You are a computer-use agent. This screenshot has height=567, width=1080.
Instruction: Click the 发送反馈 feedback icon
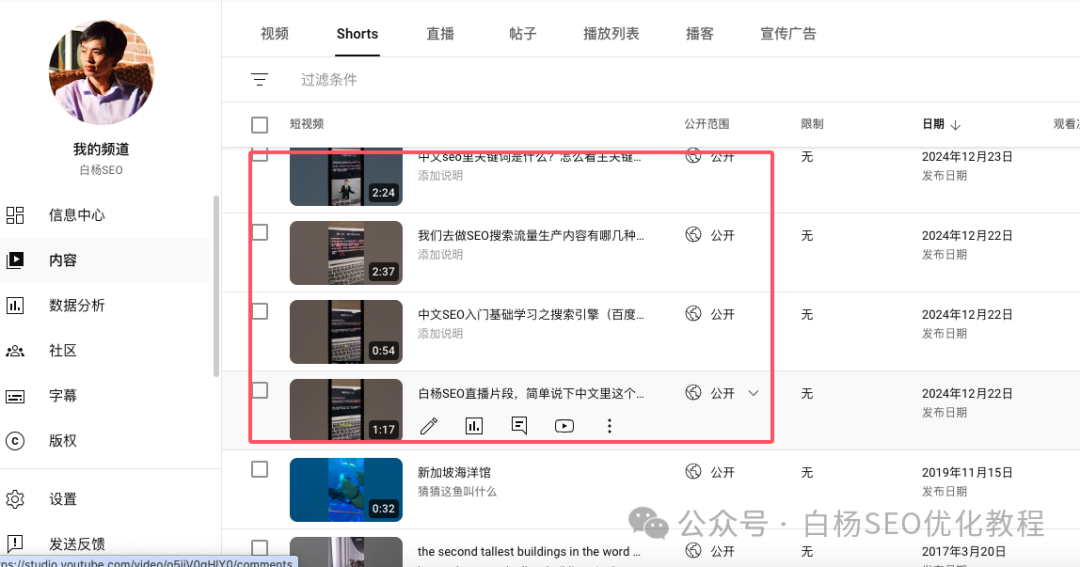point(15,544)
